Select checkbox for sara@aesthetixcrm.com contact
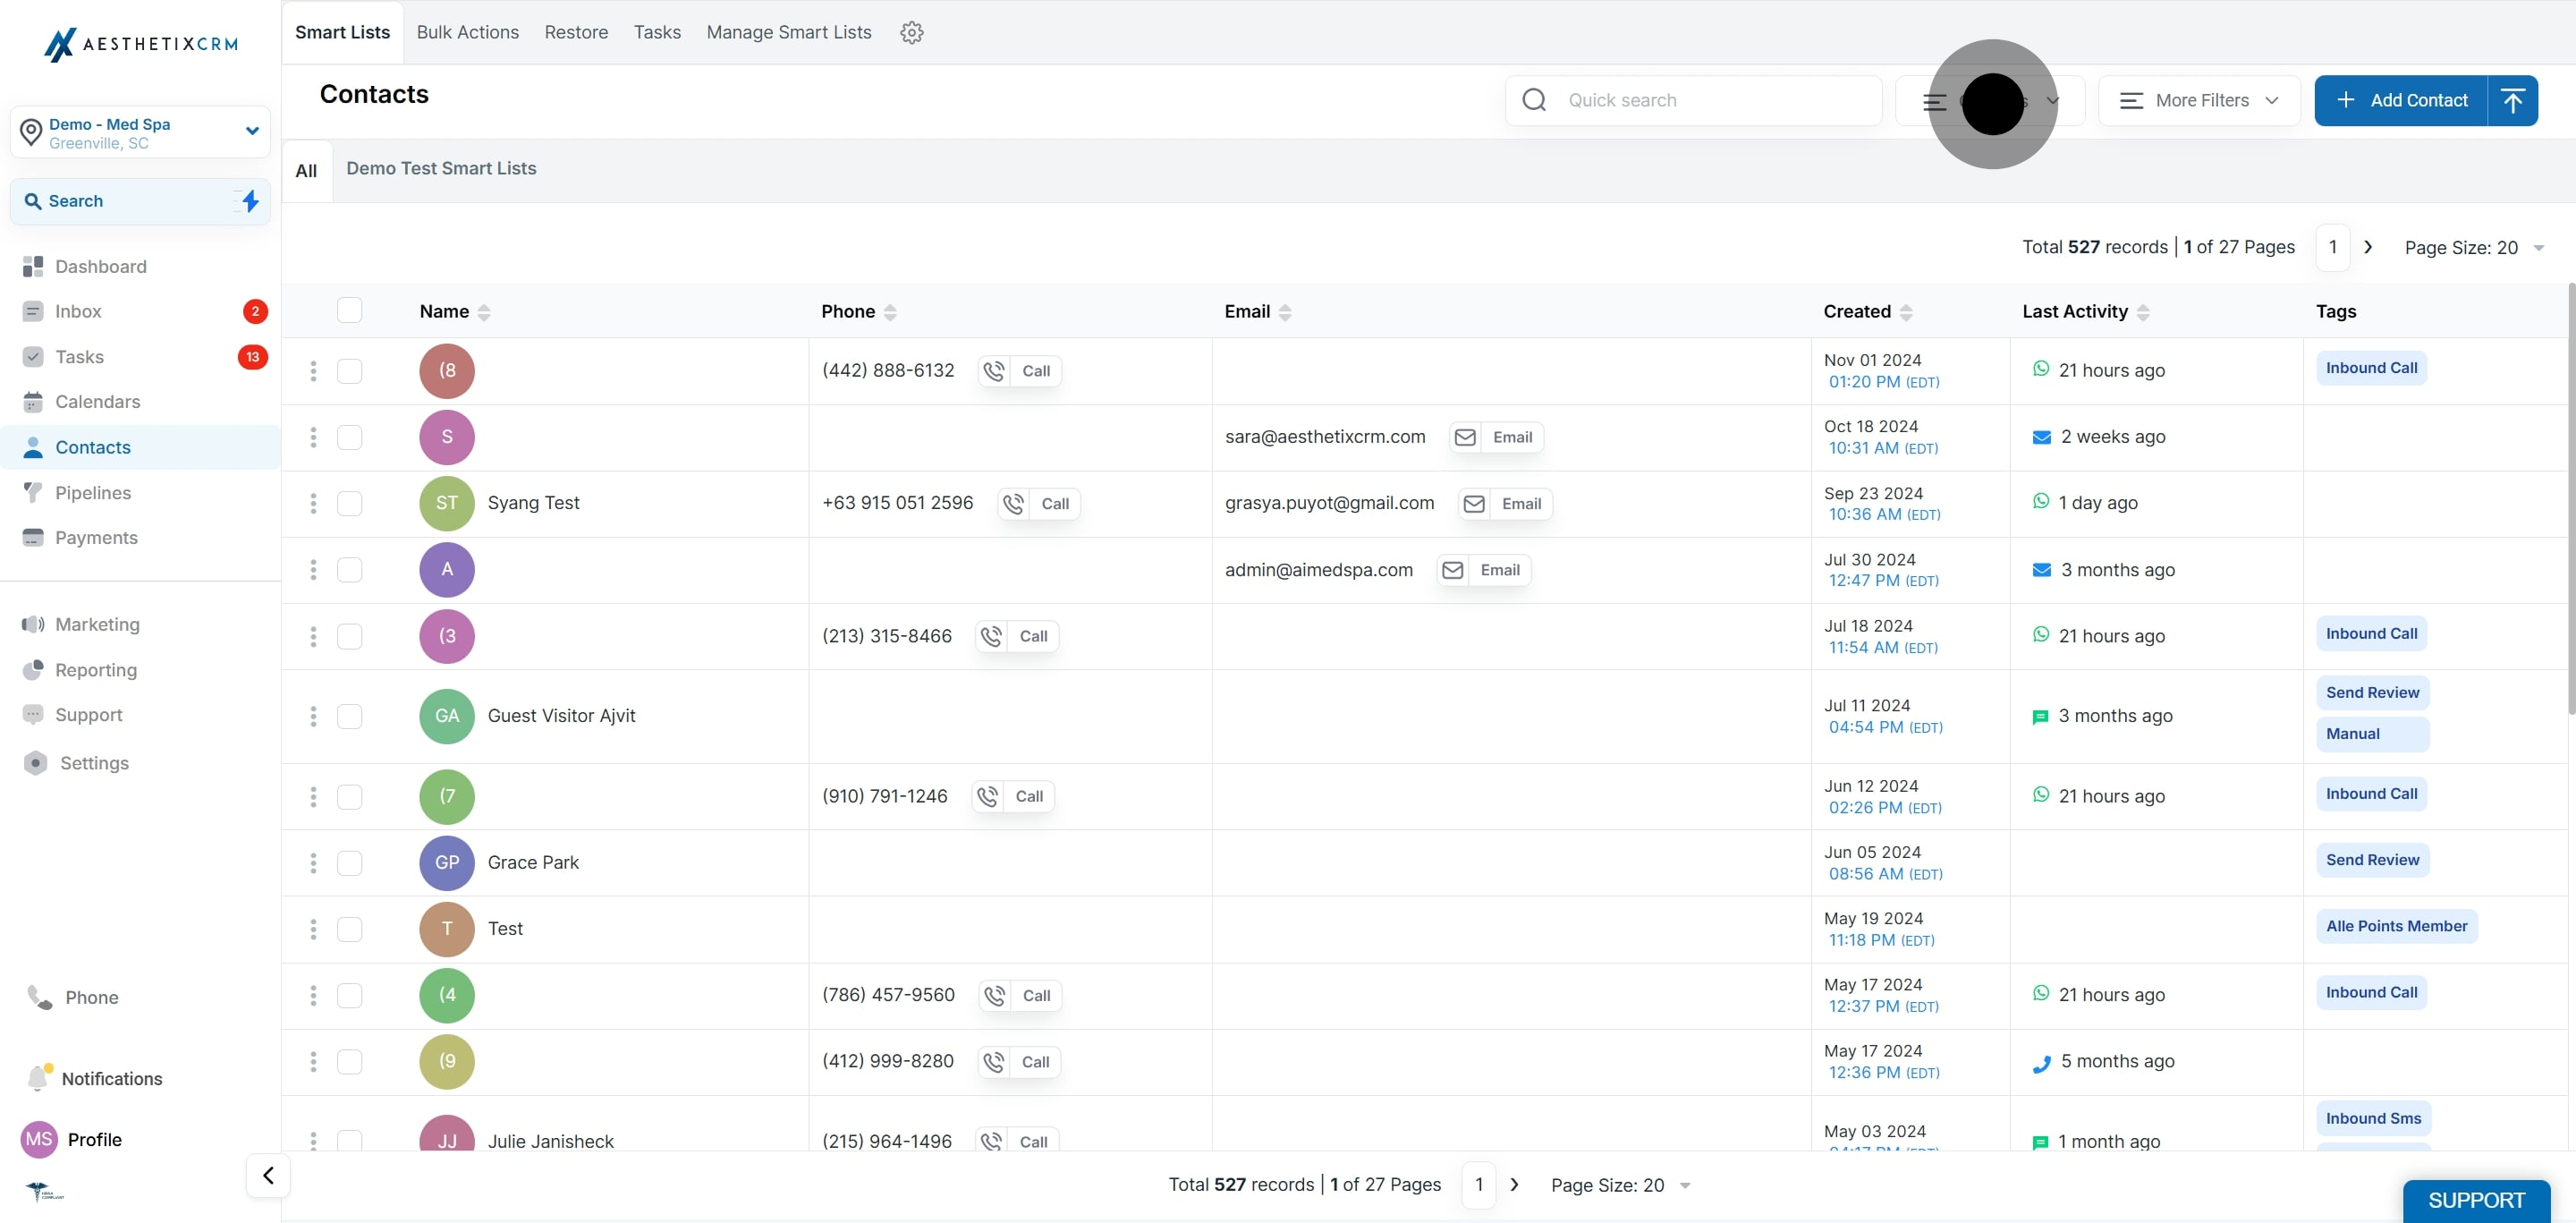Screen dimensions: 2576x1223 tap(349, 437)
